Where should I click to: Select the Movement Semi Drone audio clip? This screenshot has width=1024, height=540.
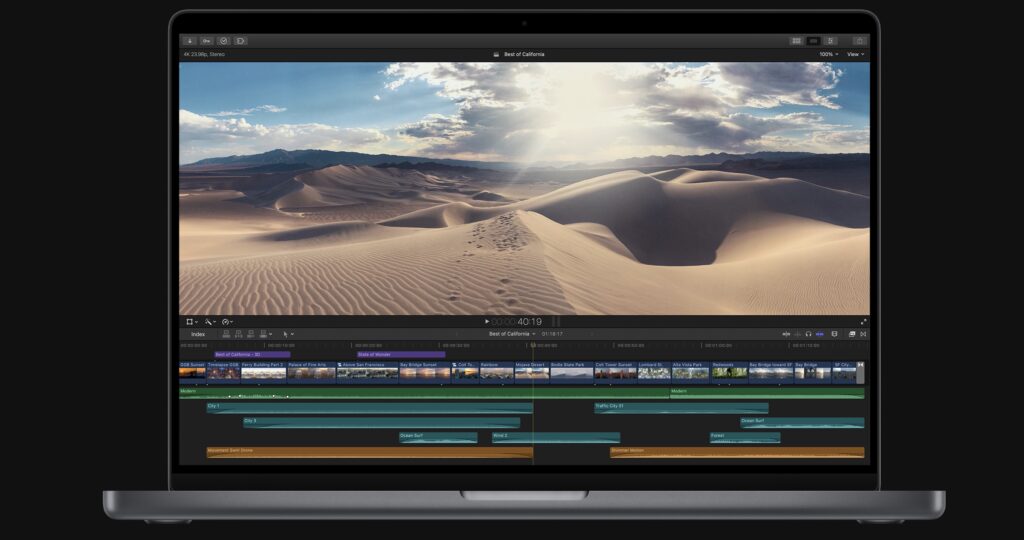(370, 453)
